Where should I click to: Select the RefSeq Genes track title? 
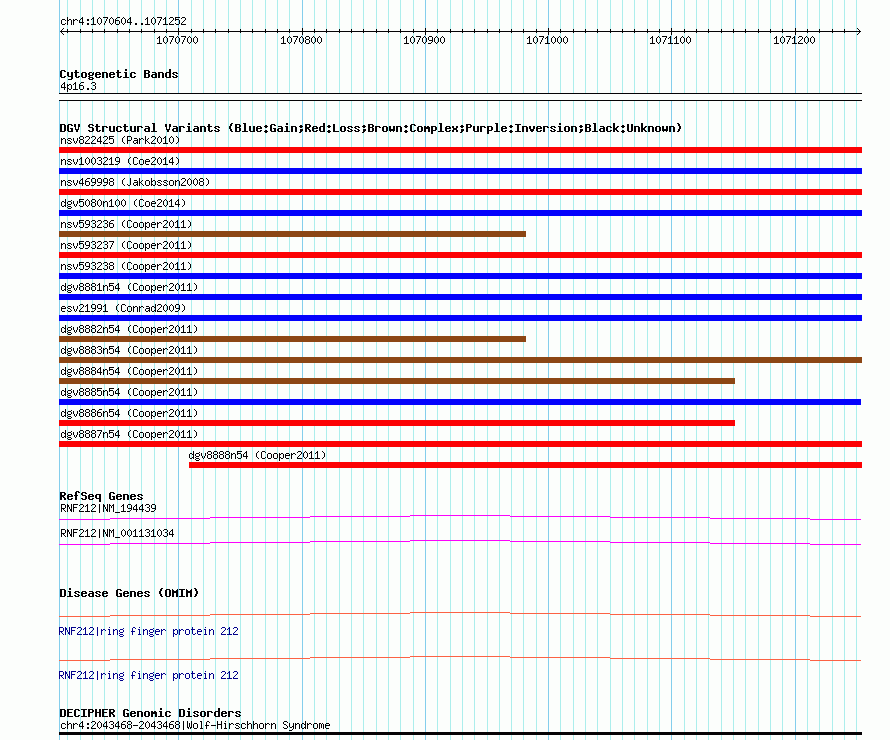click(x=101, y=496)
